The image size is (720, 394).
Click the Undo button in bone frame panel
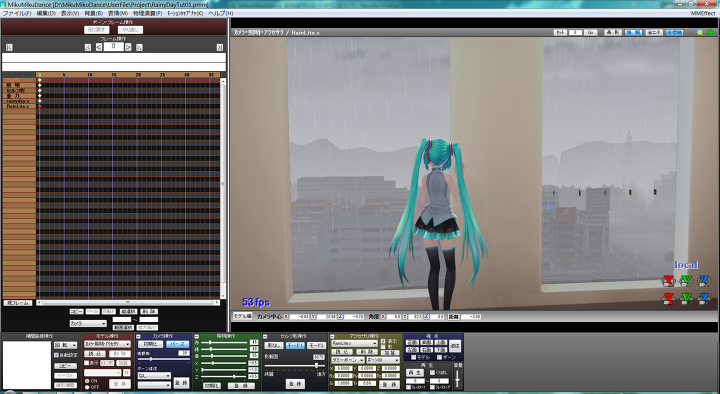pos(96,30)
